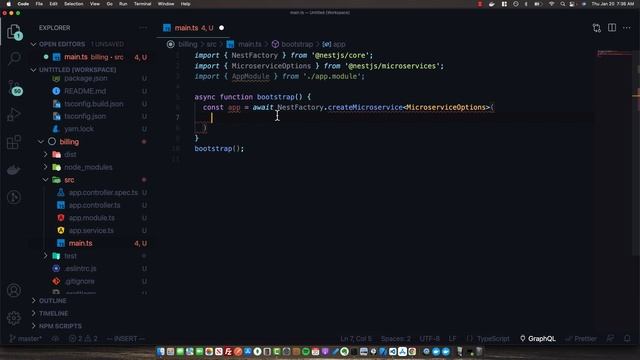
Task: Open the editor more actions menu
Action: [627, 28]
